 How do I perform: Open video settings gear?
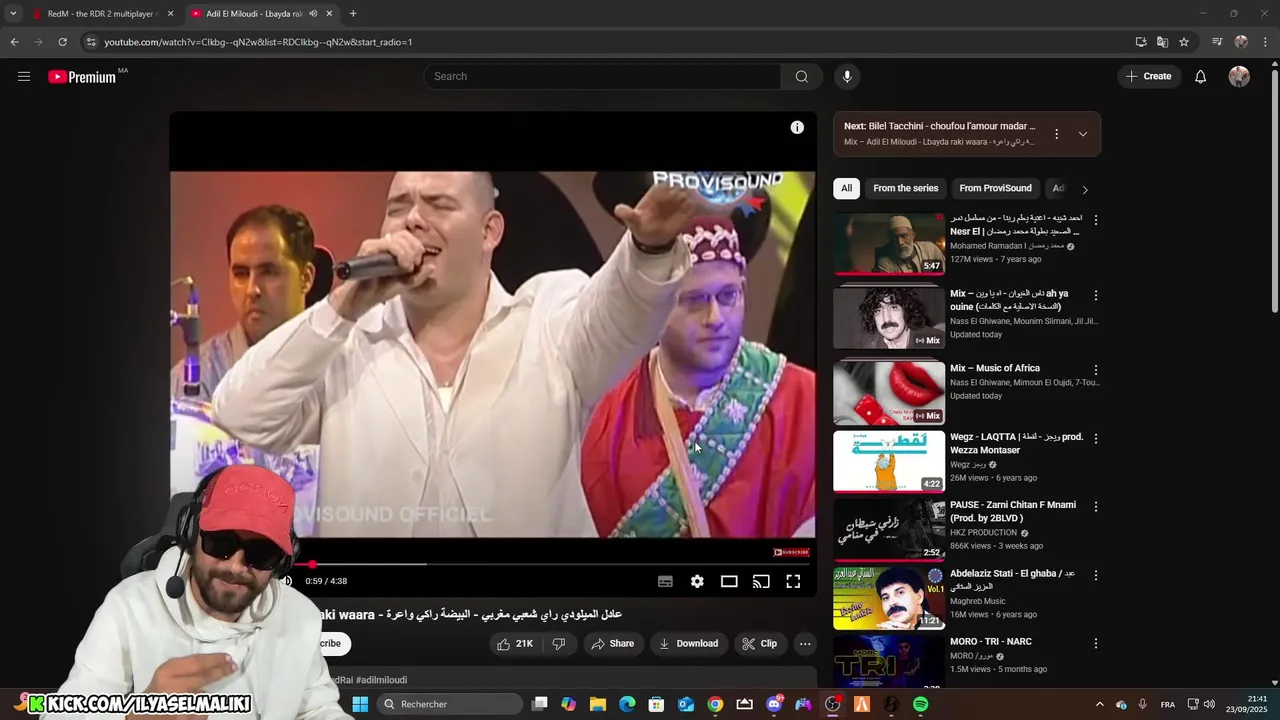click(x=697, y=581)
